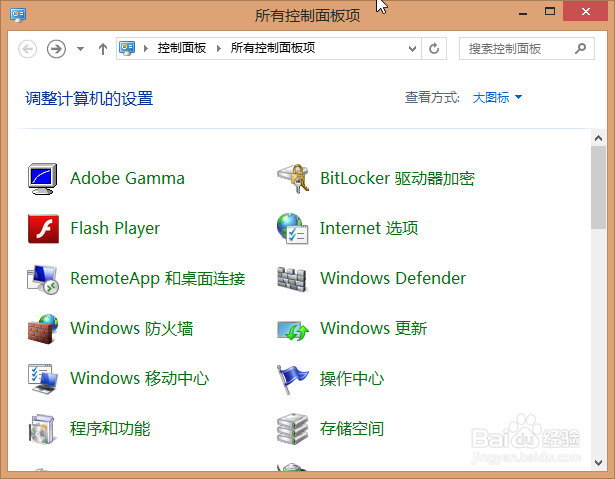Open the 存储空间 link
Screen dimensions: 615x479
point(352,429)
